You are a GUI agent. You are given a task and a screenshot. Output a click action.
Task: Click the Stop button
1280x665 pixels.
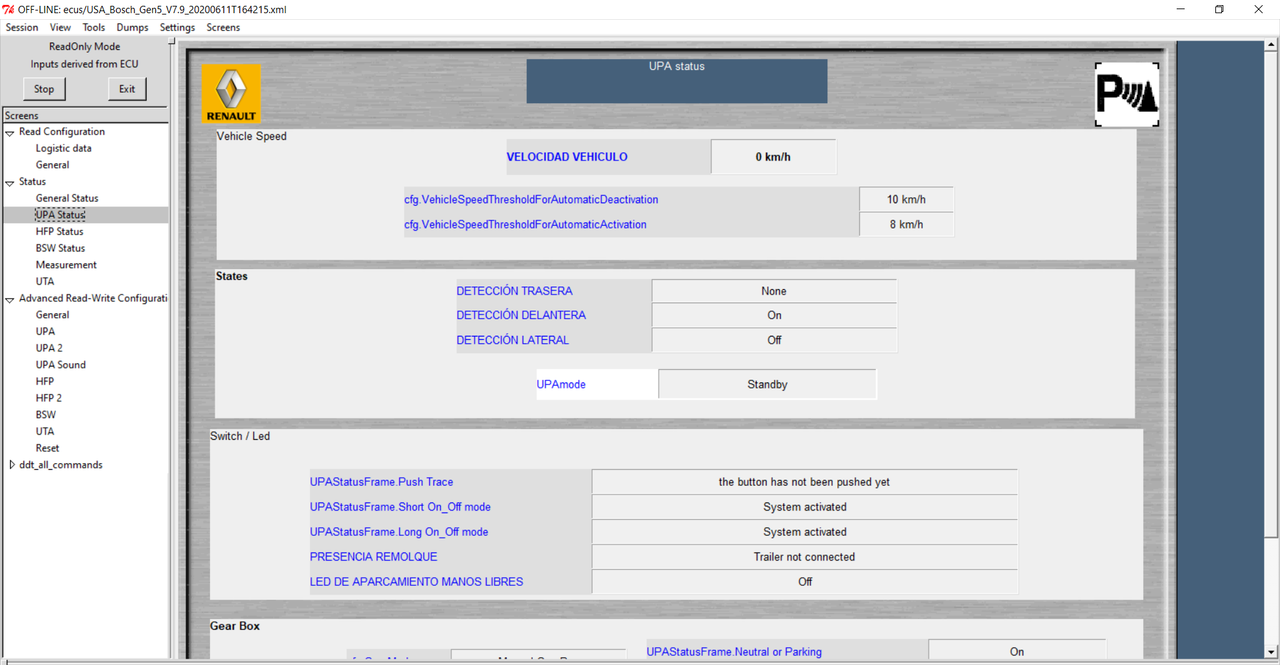[x=44, y=89]
